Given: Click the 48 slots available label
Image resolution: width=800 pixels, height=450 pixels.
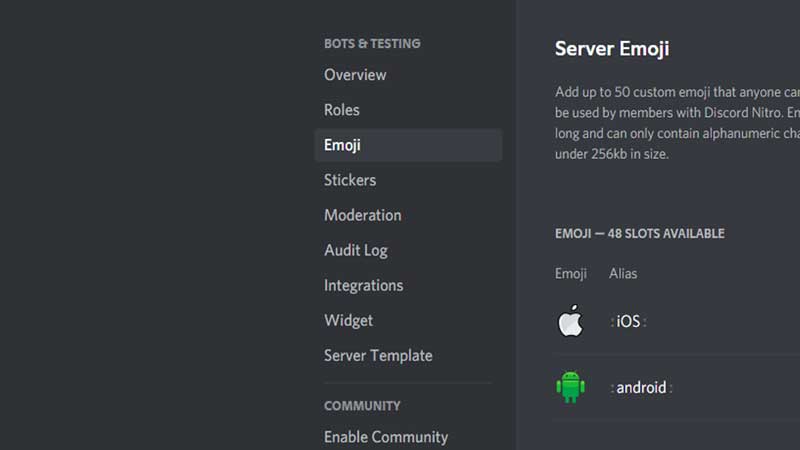Looking at the screenshot, I should point(640,233).
